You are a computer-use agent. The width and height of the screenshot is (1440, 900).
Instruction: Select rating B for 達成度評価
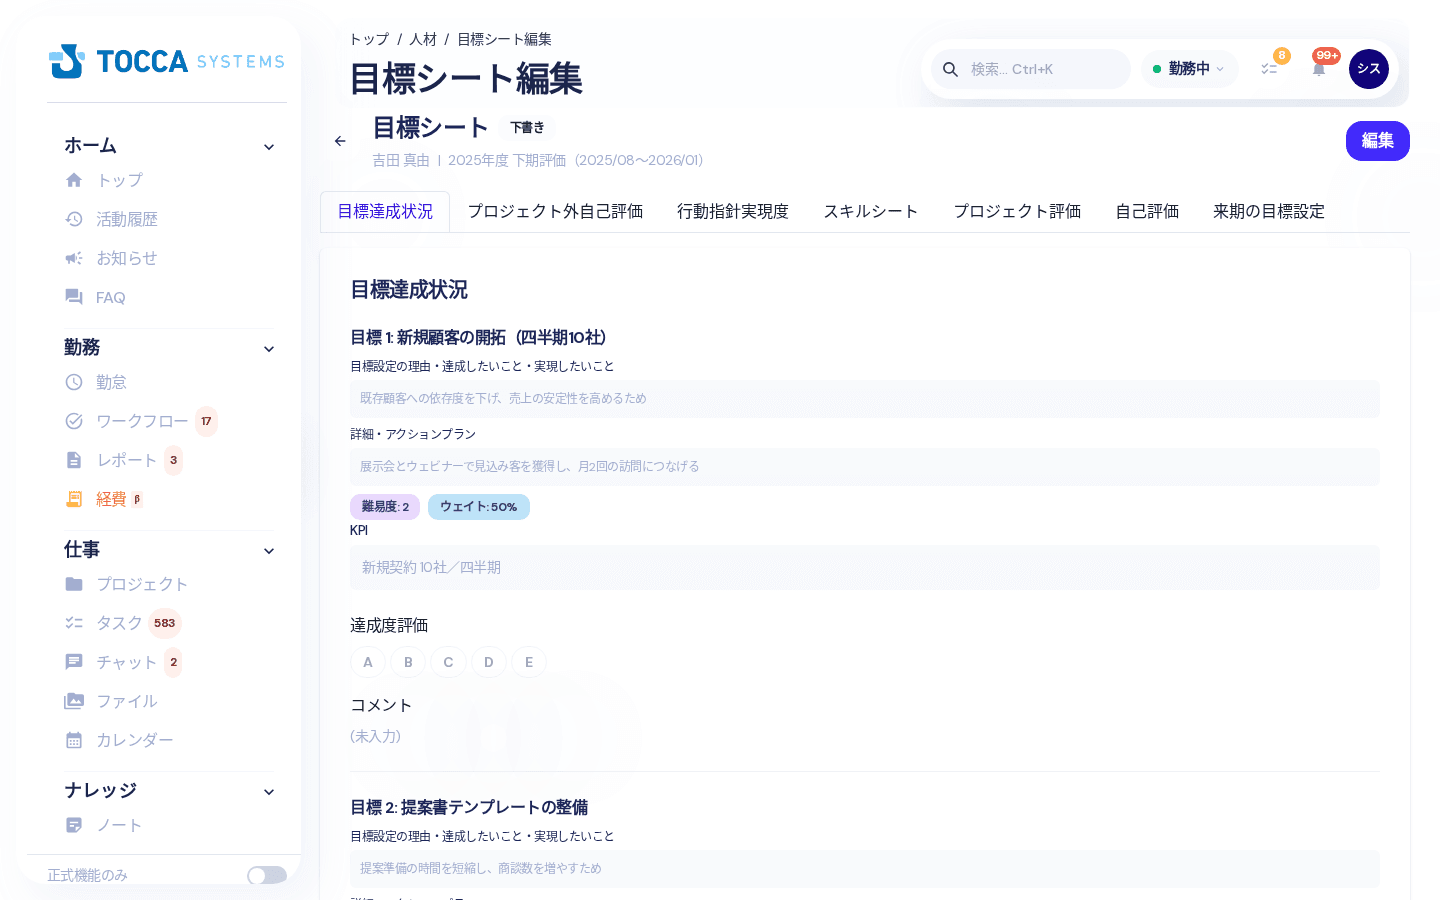408,662
